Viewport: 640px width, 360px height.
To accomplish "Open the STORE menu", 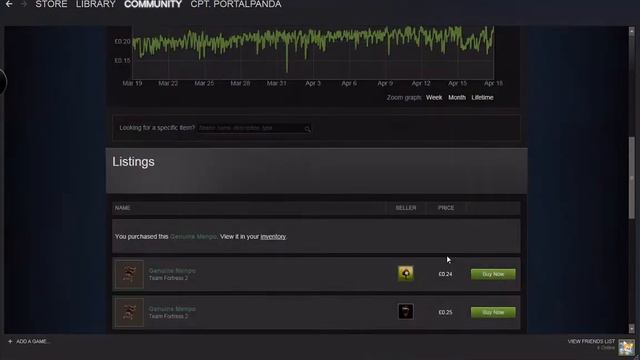I will 51,4.
